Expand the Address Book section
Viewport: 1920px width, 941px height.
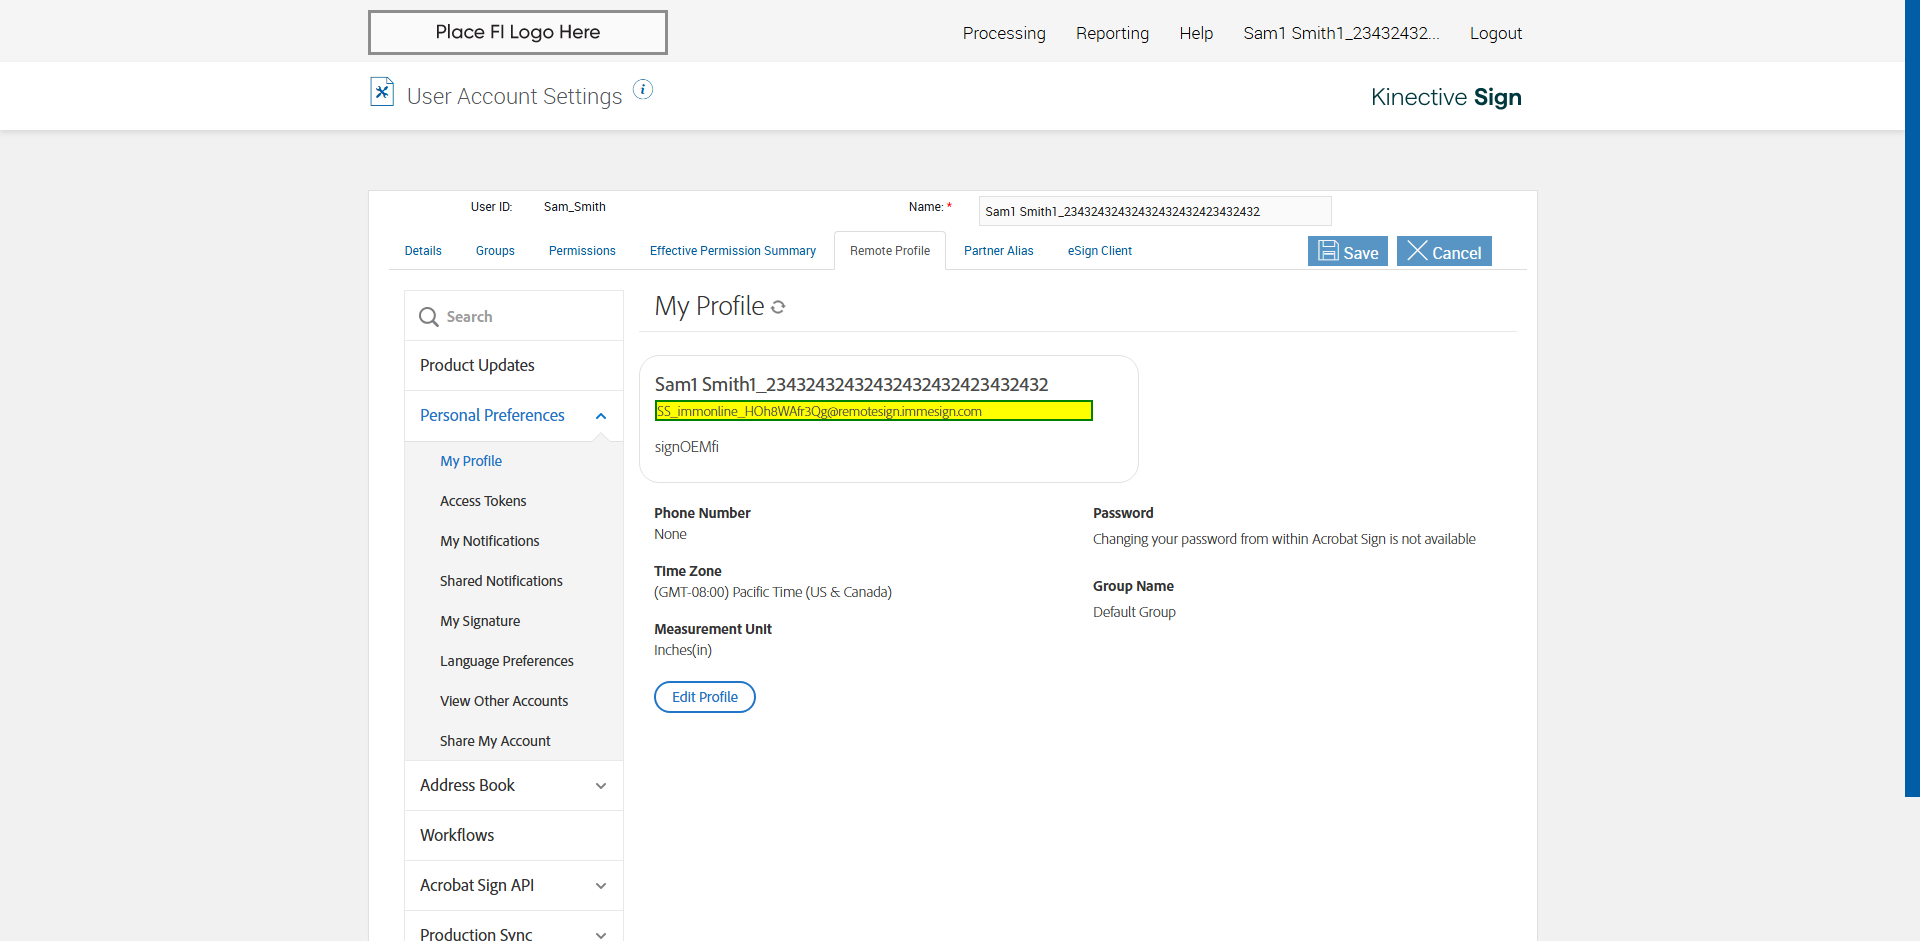600,786
